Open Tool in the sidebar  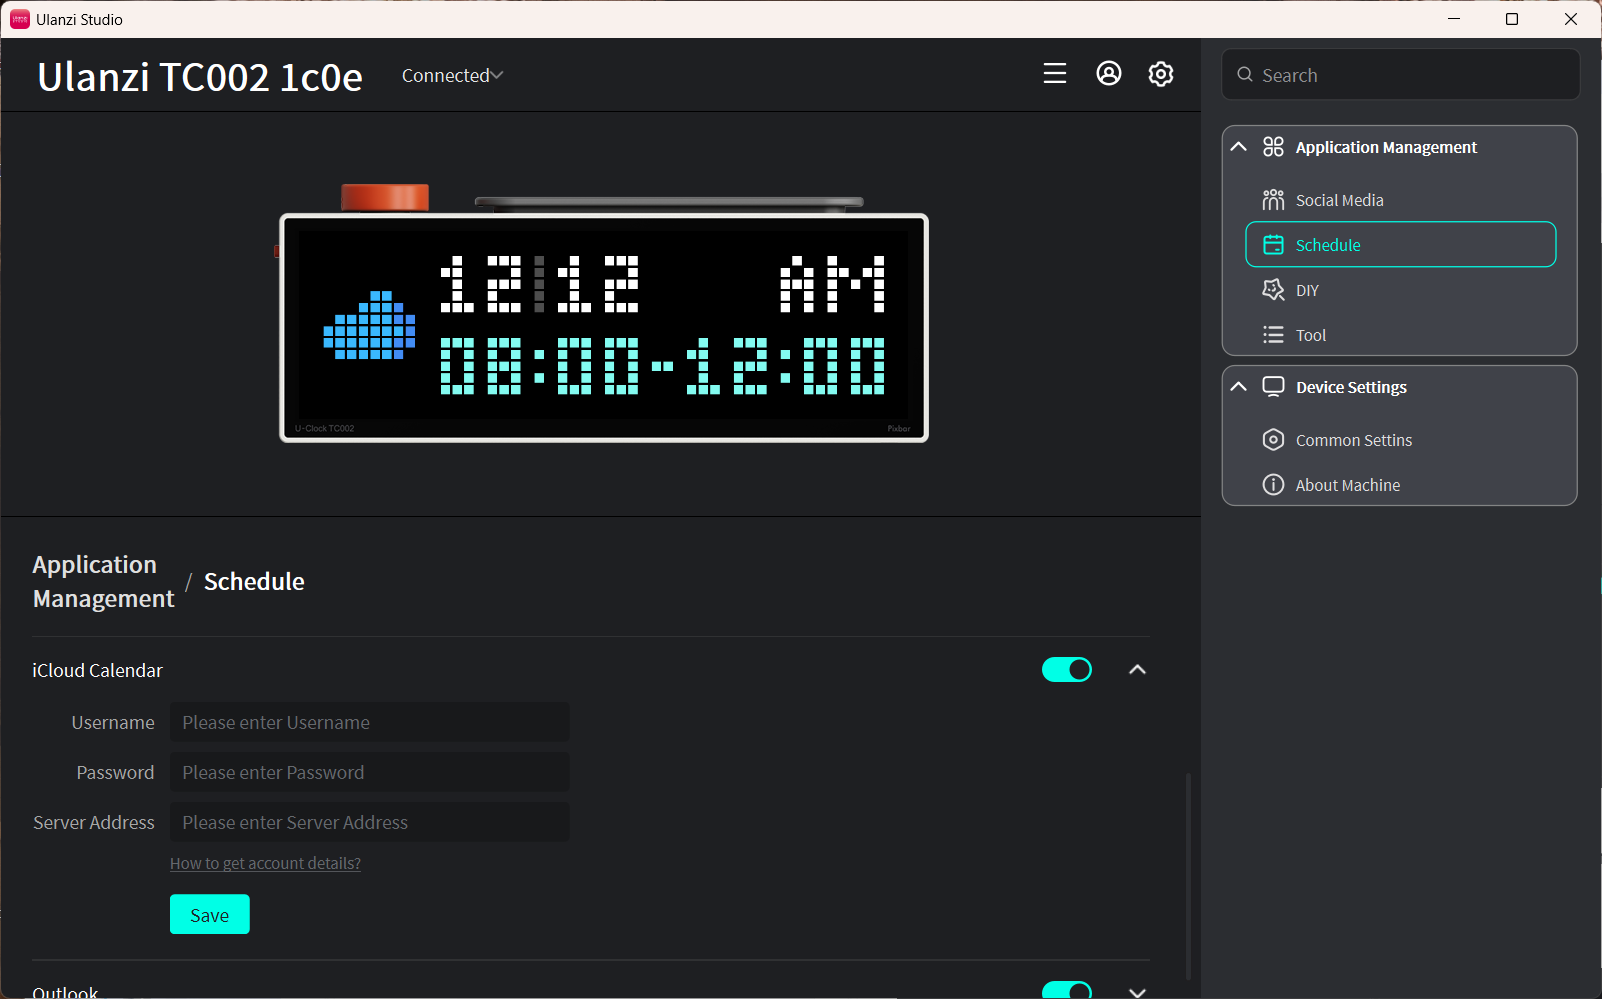(1400, 335)
